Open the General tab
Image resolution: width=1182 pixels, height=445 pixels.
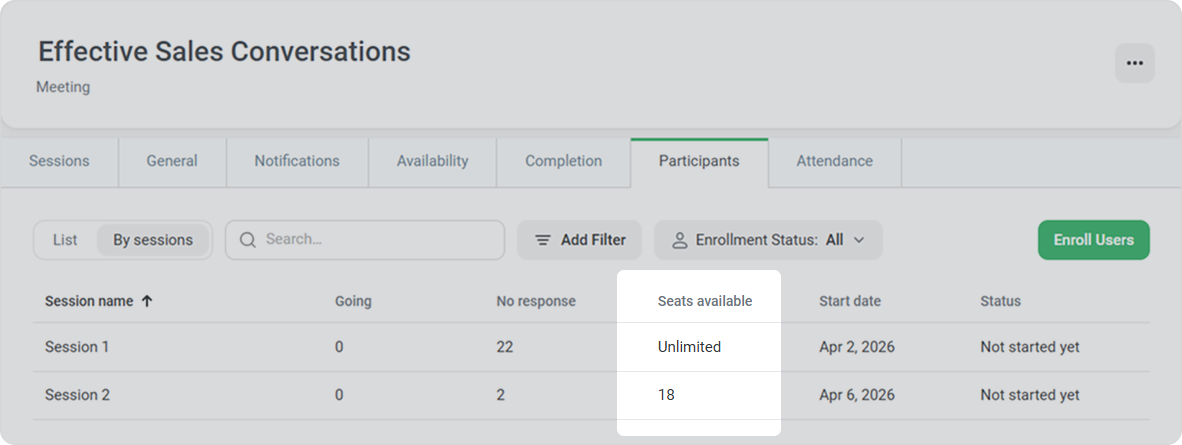click(x=172, y=161)
